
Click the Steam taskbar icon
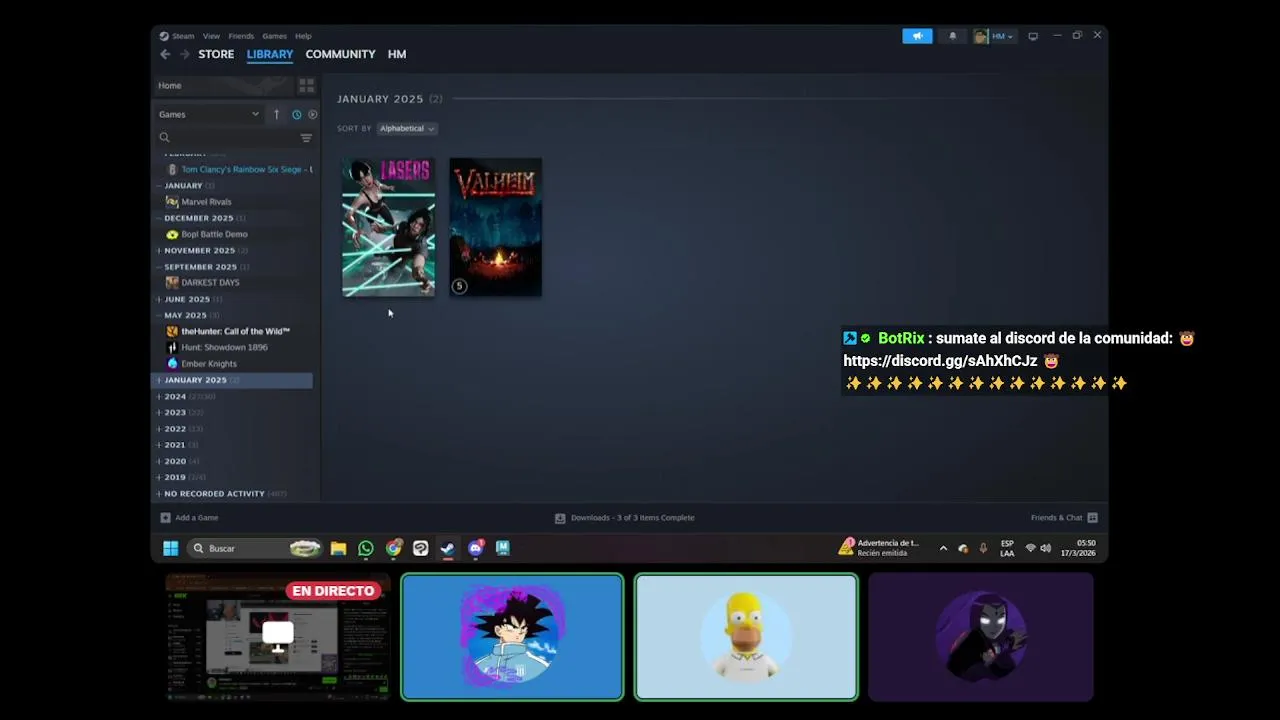[447, 548]
